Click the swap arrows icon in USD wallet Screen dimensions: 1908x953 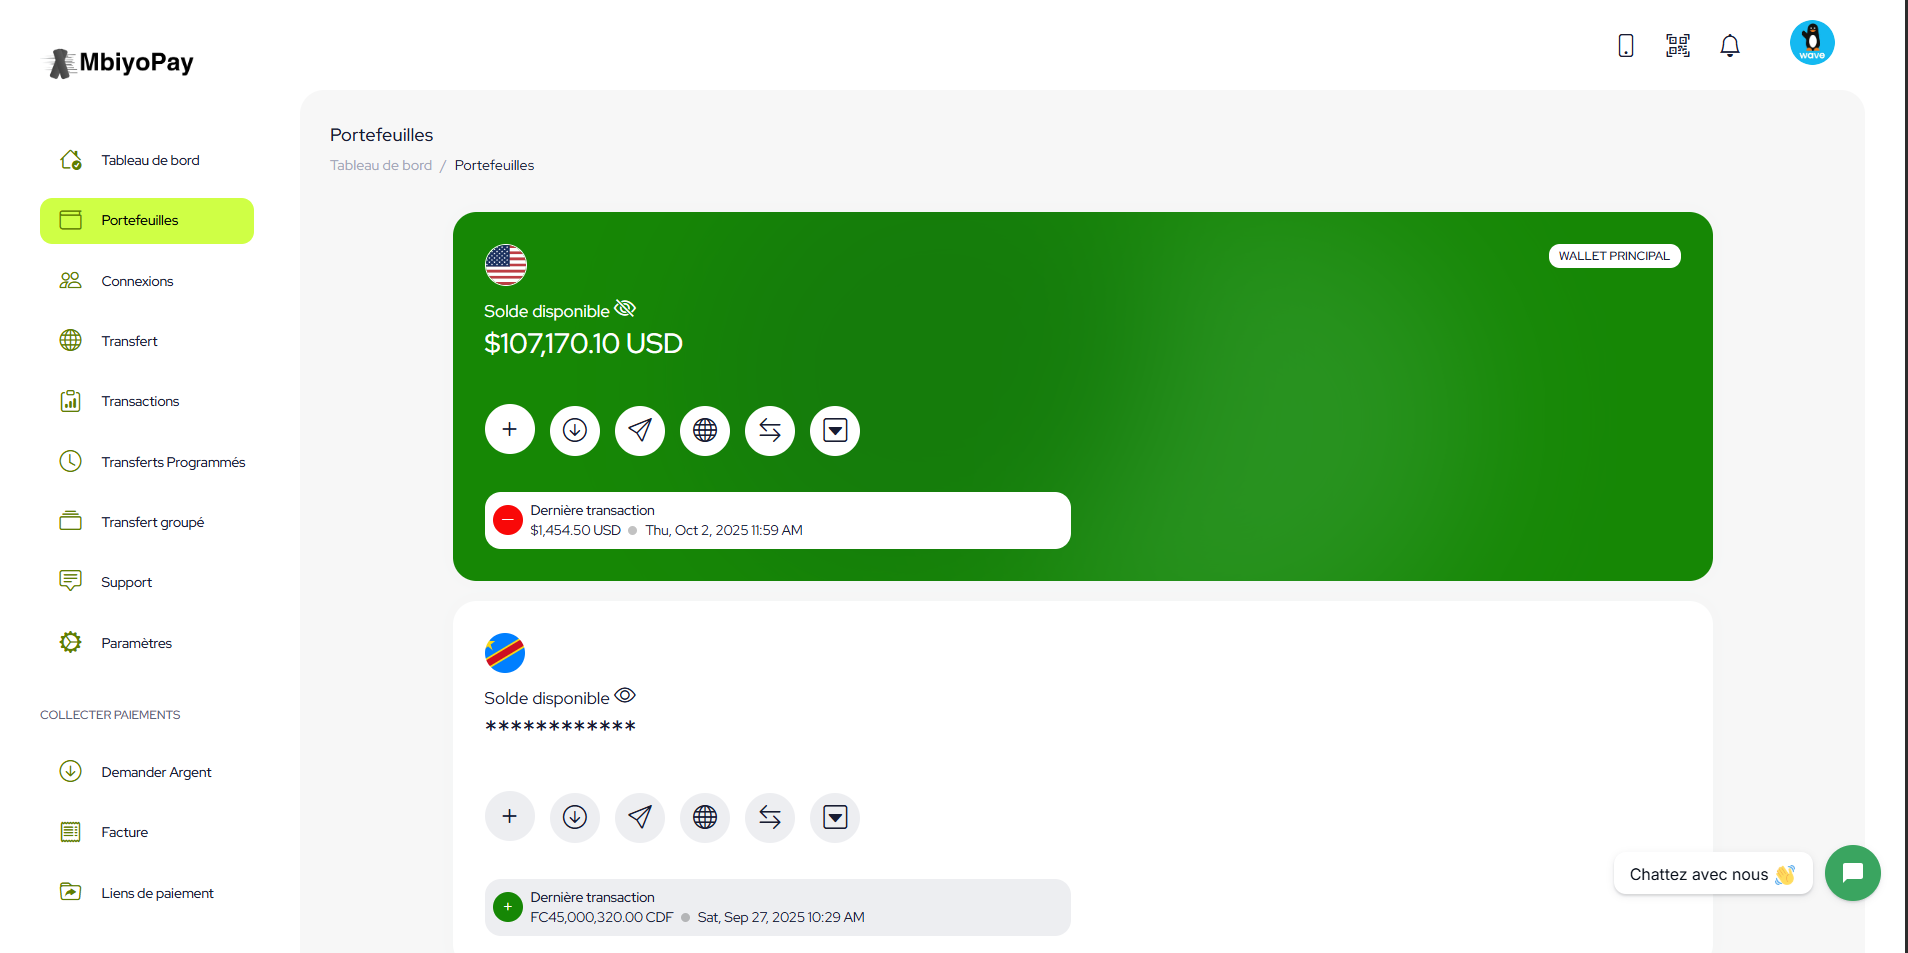[x=770, y=430]
